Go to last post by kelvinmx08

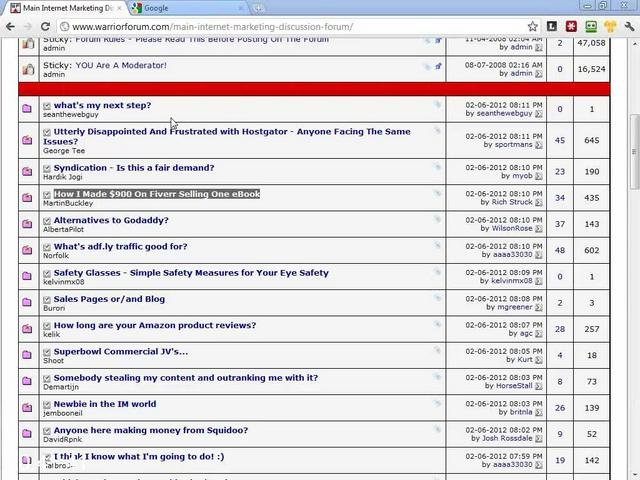(x=539, y=281)
